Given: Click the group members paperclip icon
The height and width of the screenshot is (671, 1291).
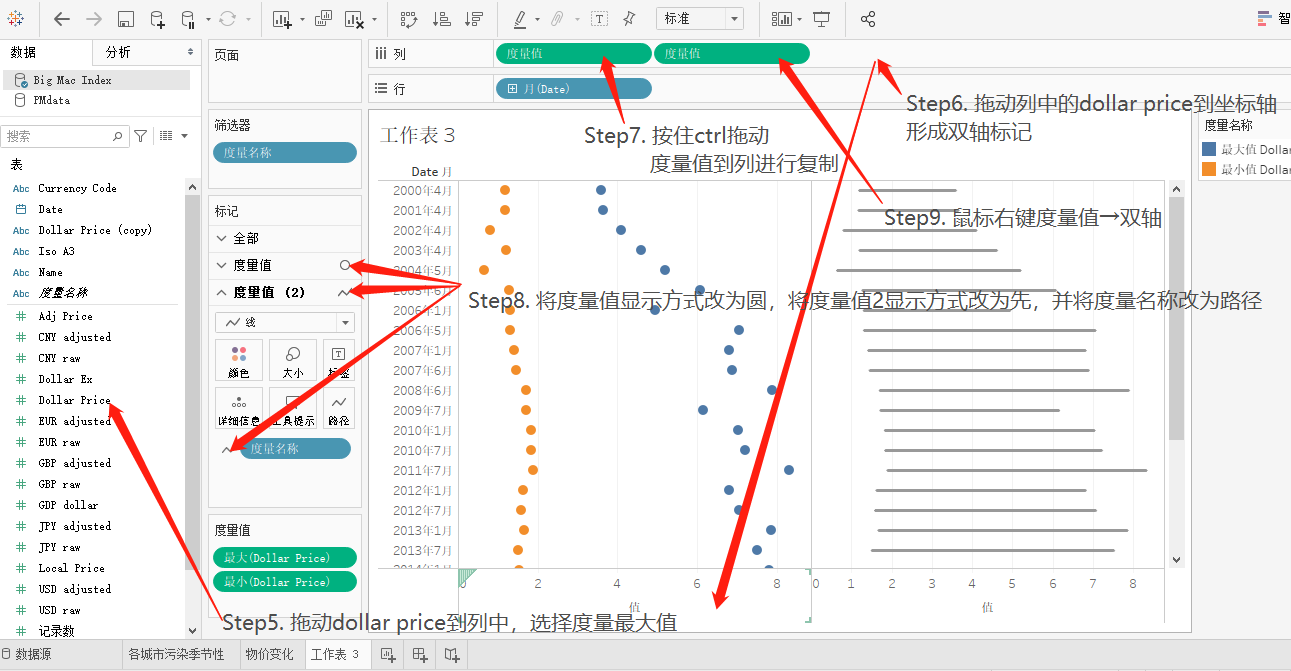Looking at the screenshot, I should coord(557,19).
